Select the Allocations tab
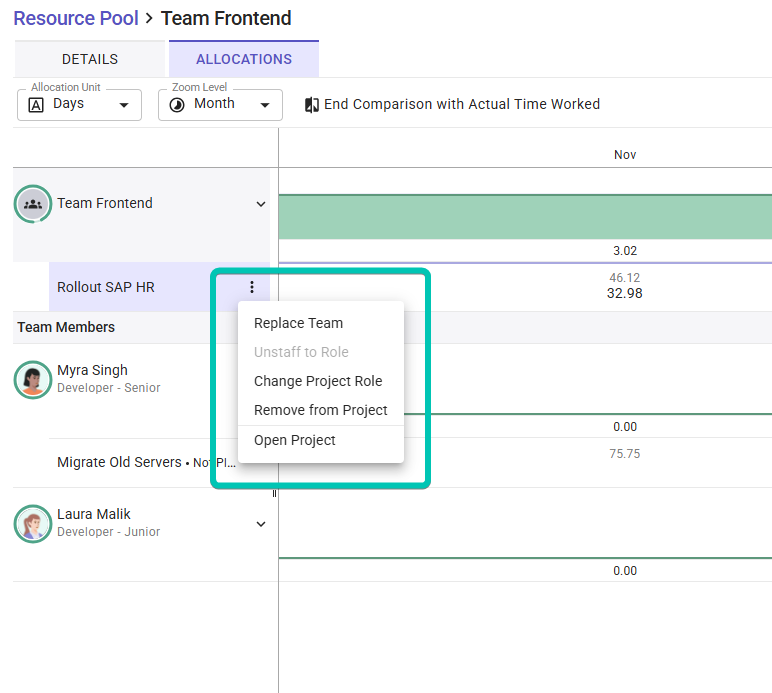772x693 pixels. click(x=244, y=59)
